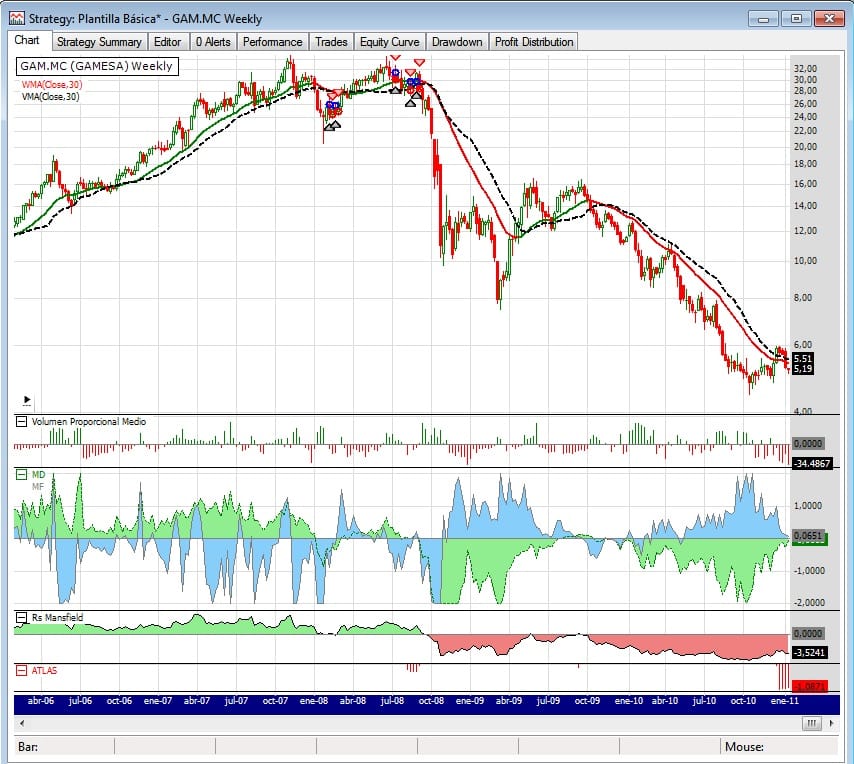Viewport: 854px width, 764px height.
Task: Collapse the Rs Mansfield pane
Action: pyautogui.click(x=22, y=619)
